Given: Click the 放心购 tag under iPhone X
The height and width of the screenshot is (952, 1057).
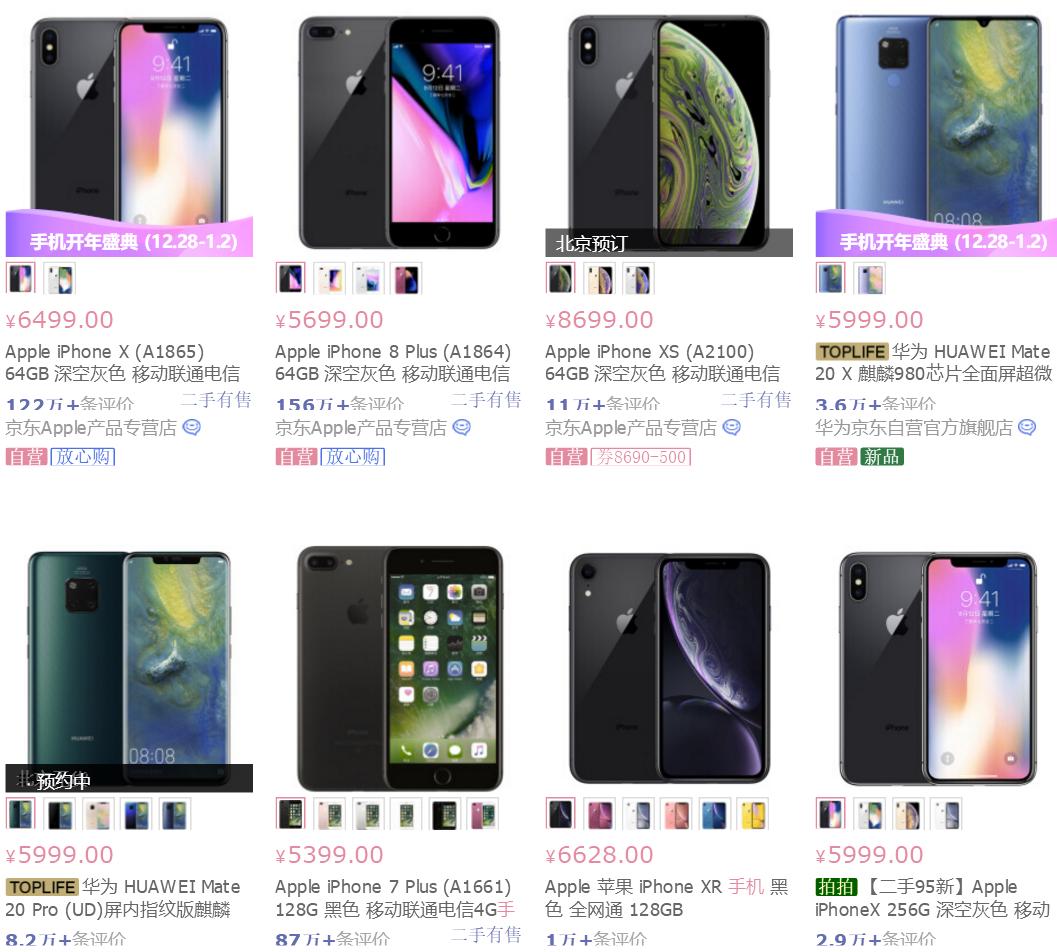Looking at the screenshot, I should [83, 457].
